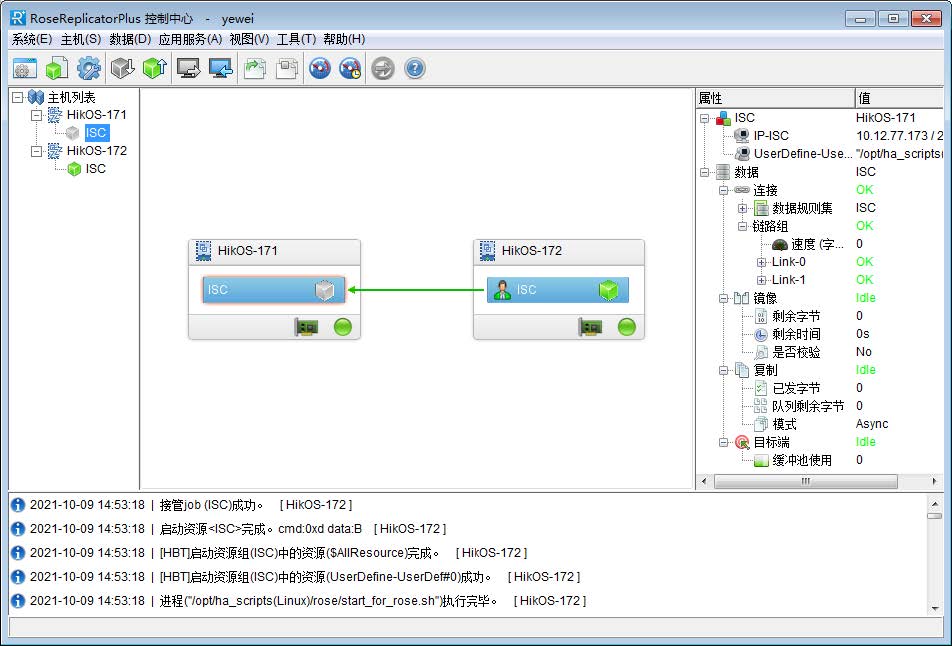Viewport: 952px width, 646px height.
Task: Select the ISC item under HikOS-172
Action: (96, 169)
